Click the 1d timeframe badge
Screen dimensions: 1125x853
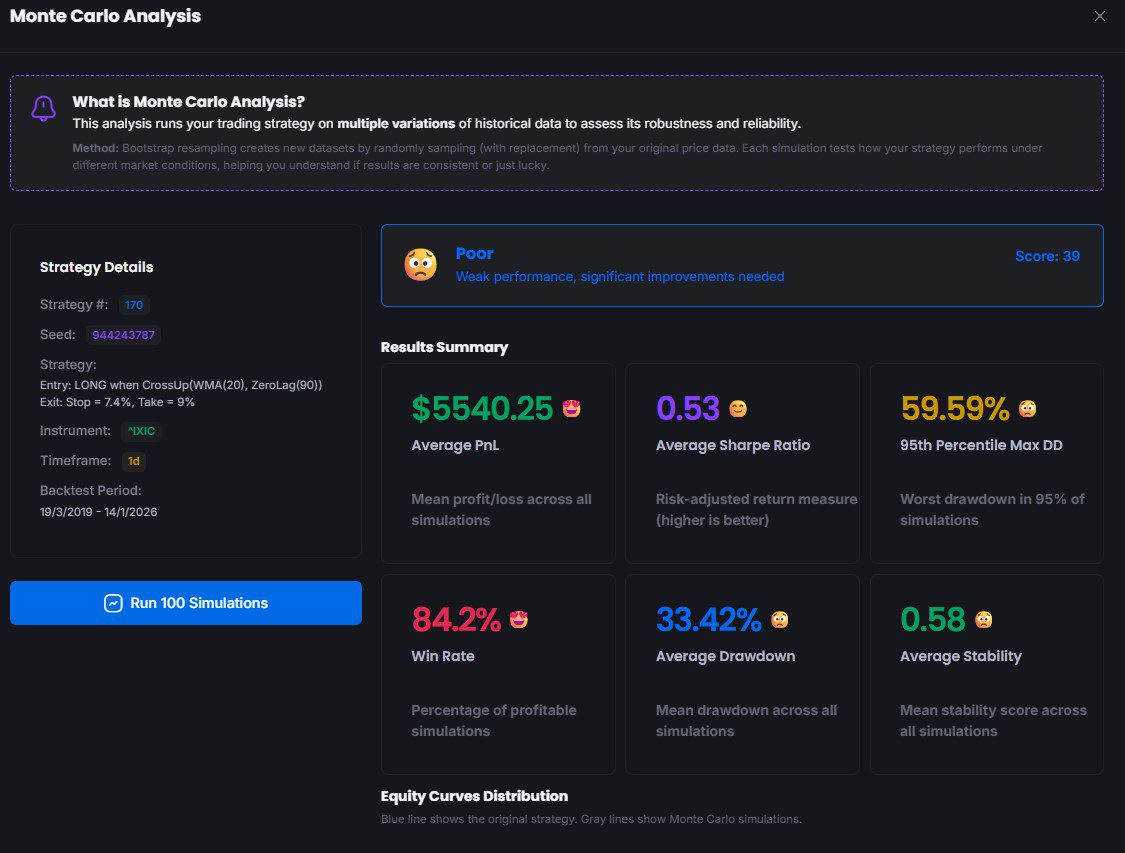click(133, 461)
